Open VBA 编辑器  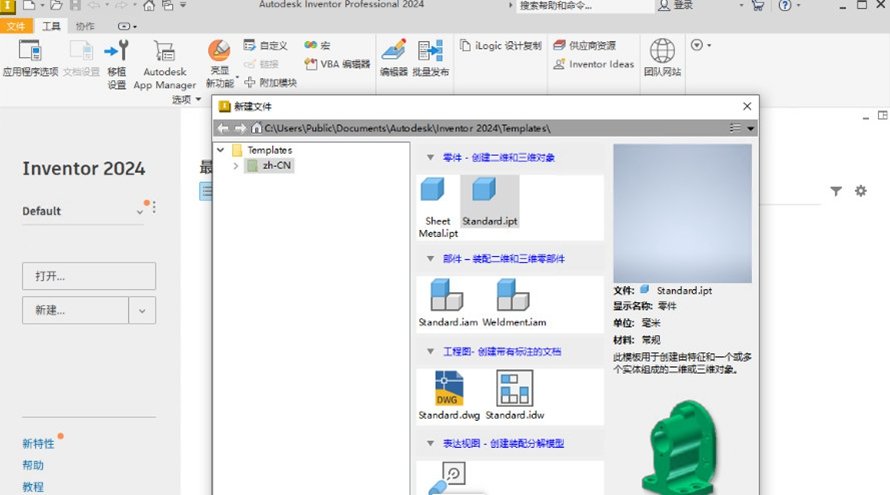pyautogui.click(x=337, y=64)
